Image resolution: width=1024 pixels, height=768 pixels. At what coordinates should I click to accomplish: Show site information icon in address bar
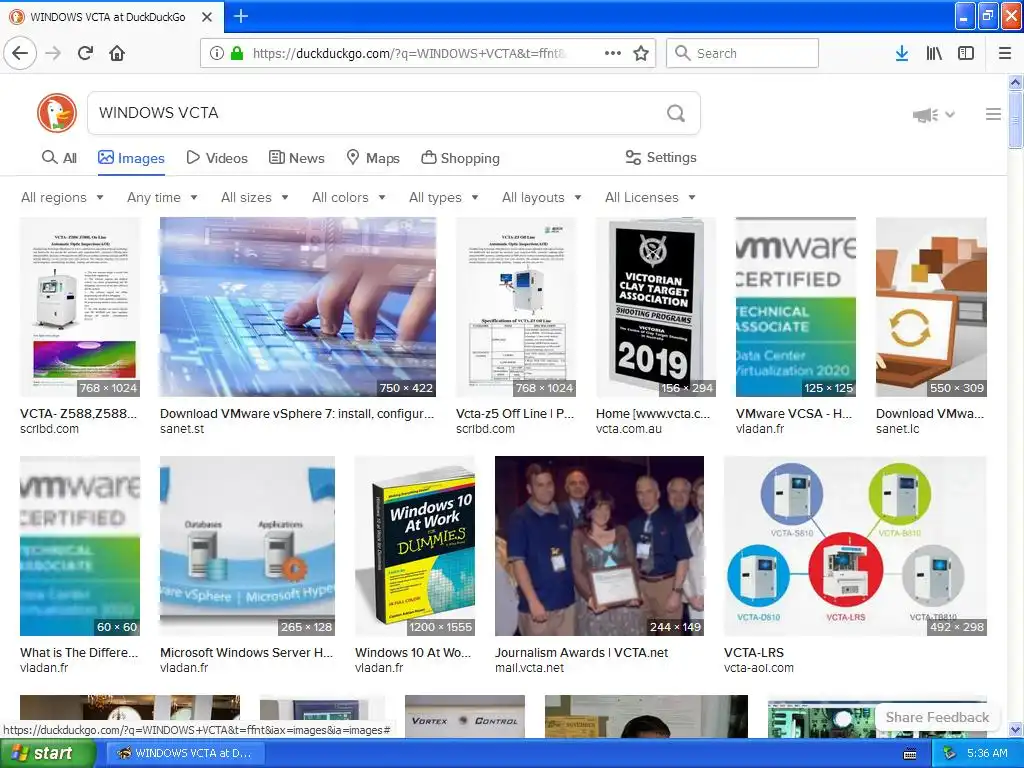tap(217, 53)
